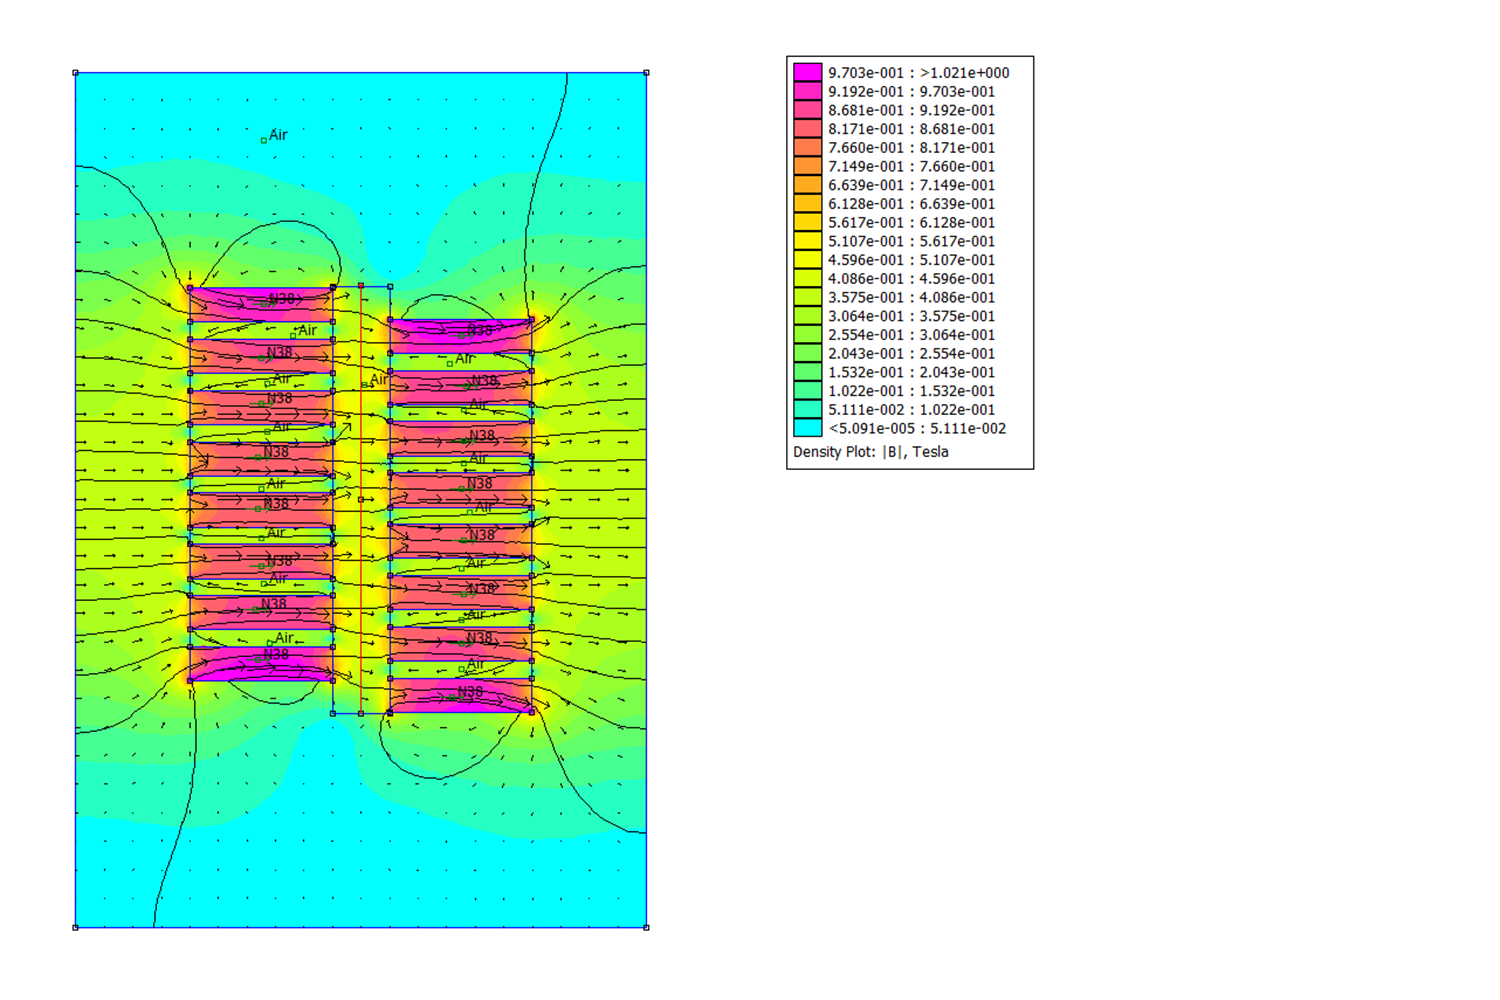Select the swatch beside 3.064e-001 : 3.575e-001

pyautogui.click(x=807, y=316)
